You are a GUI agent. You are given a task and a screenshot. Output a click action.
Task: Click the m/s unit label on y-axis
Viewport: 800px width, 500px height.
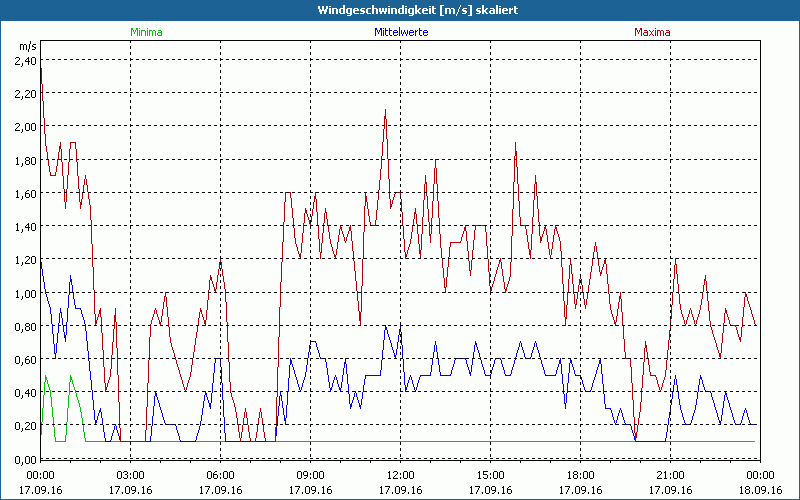pyautogui.click(x=26, y=46)
